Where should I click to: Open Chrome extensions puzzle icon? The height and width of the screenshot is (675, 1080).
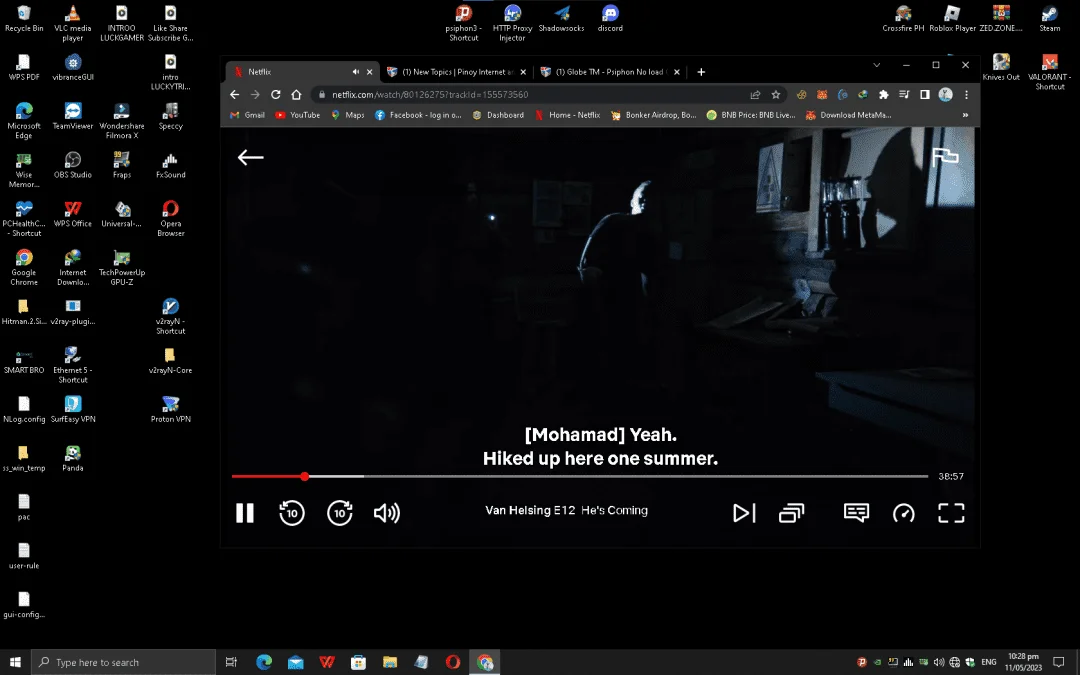click(883, 94)
